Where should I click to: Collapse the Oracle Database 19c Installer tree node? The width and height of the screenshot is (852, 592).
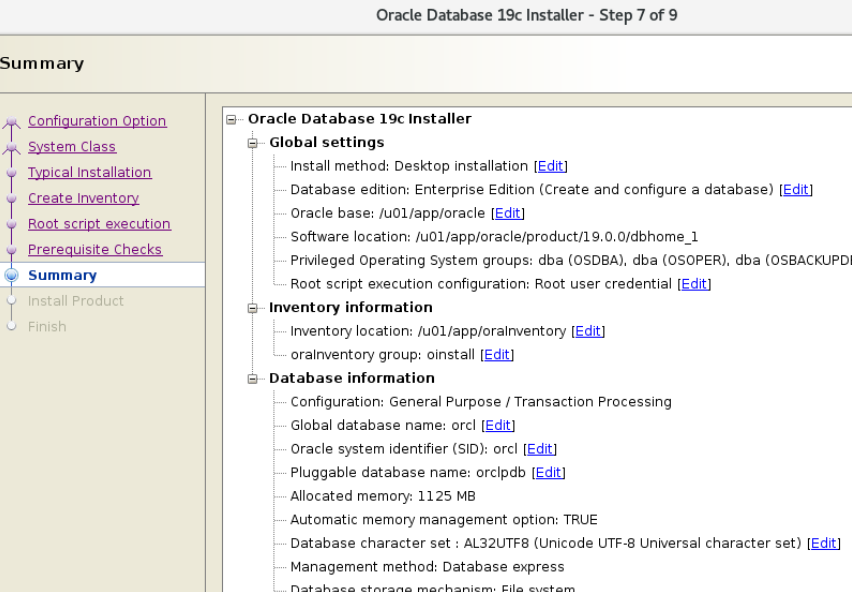[x=231, y=118]
